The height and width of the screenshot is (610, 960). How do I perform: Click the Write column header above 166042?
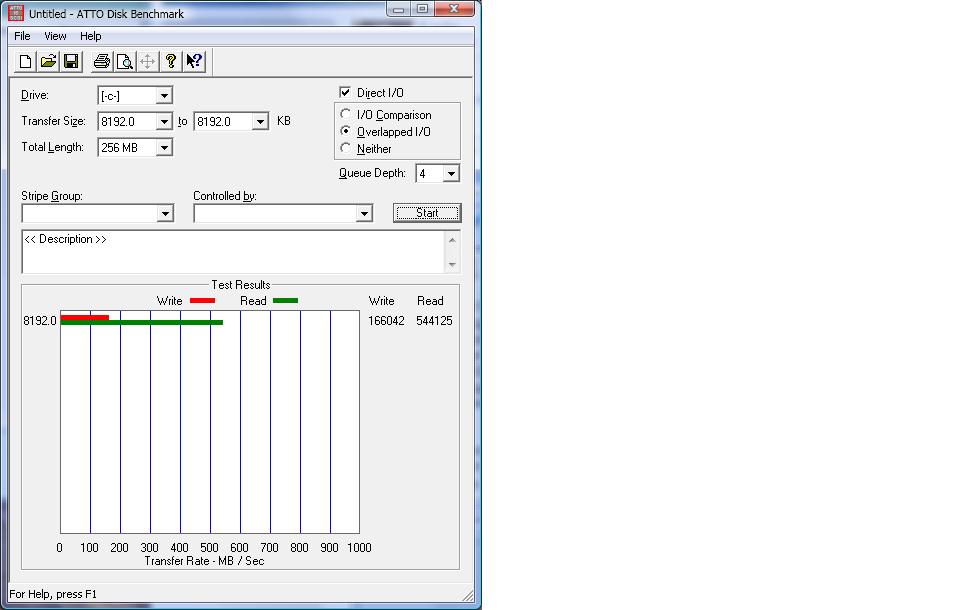pos(381,301)
